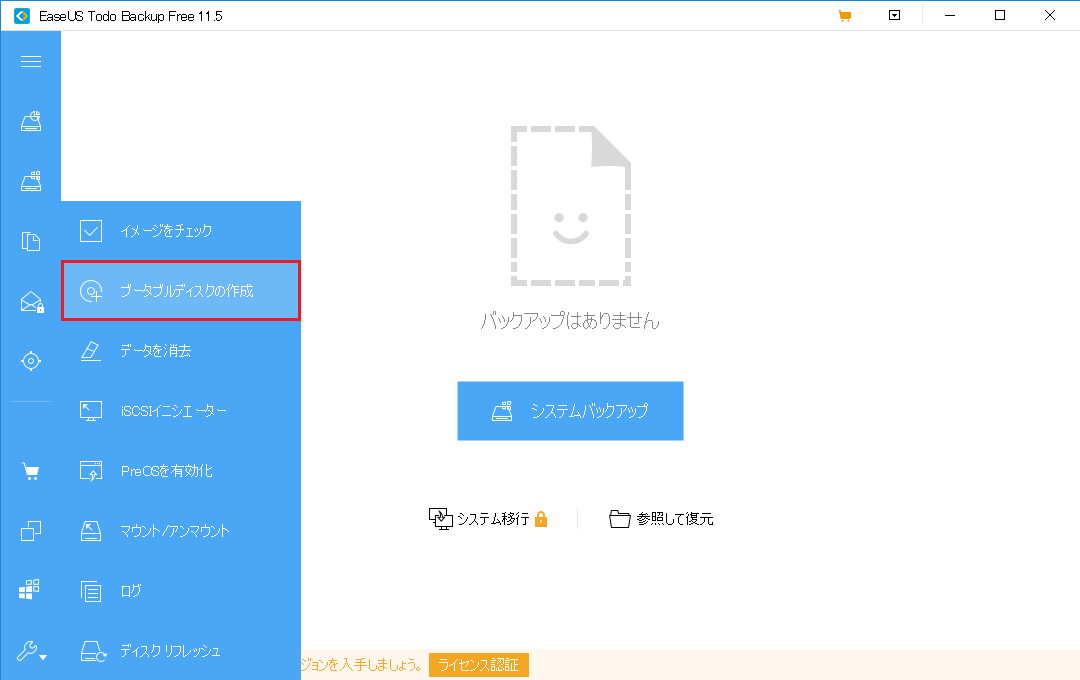Select the Smart Backup crosshair icon

point(30,361)
